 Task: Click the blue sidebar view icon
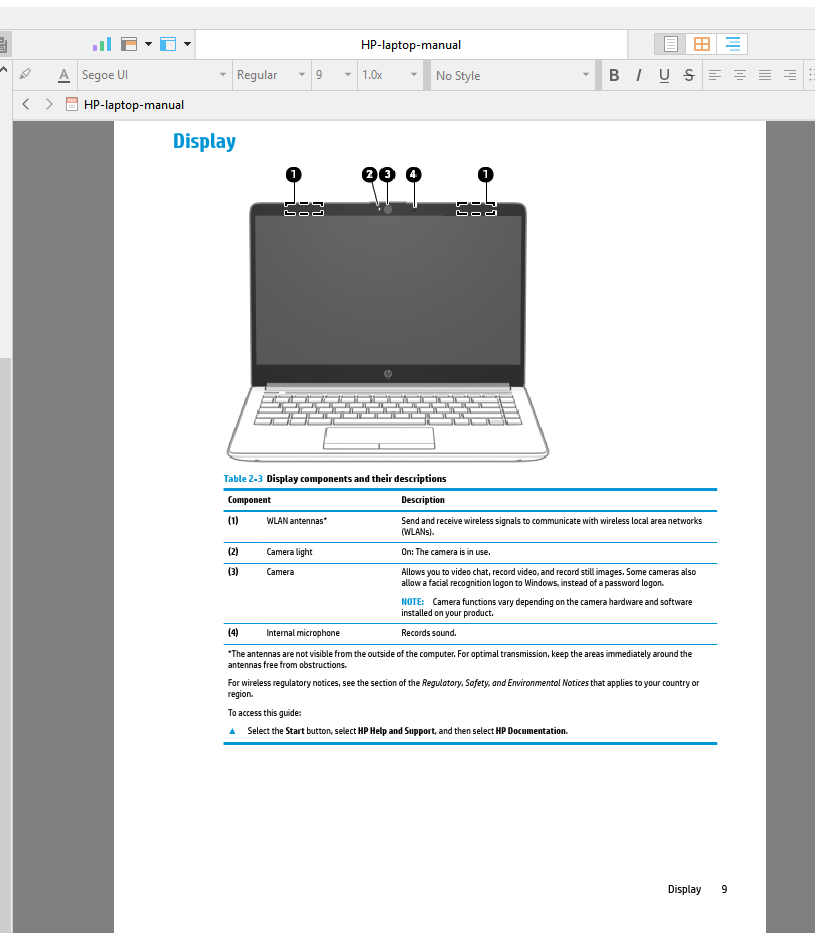[x=168, y=45]
